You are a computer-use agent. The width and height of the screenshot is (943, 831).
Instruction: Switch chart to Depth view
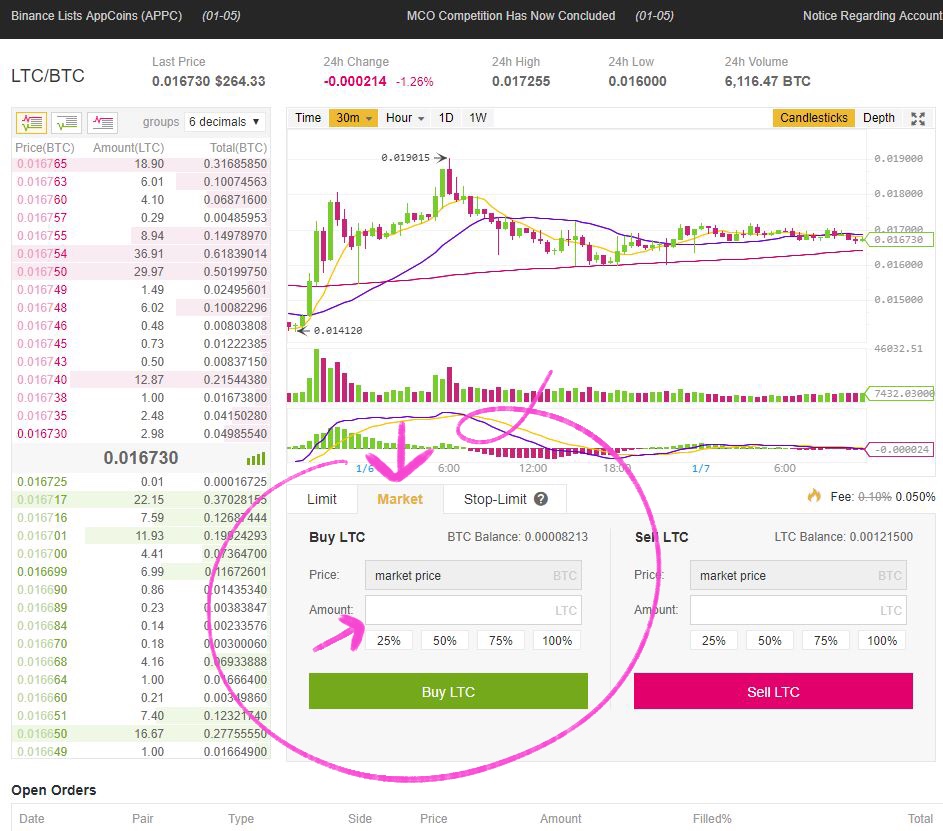(x=879, y=118)
